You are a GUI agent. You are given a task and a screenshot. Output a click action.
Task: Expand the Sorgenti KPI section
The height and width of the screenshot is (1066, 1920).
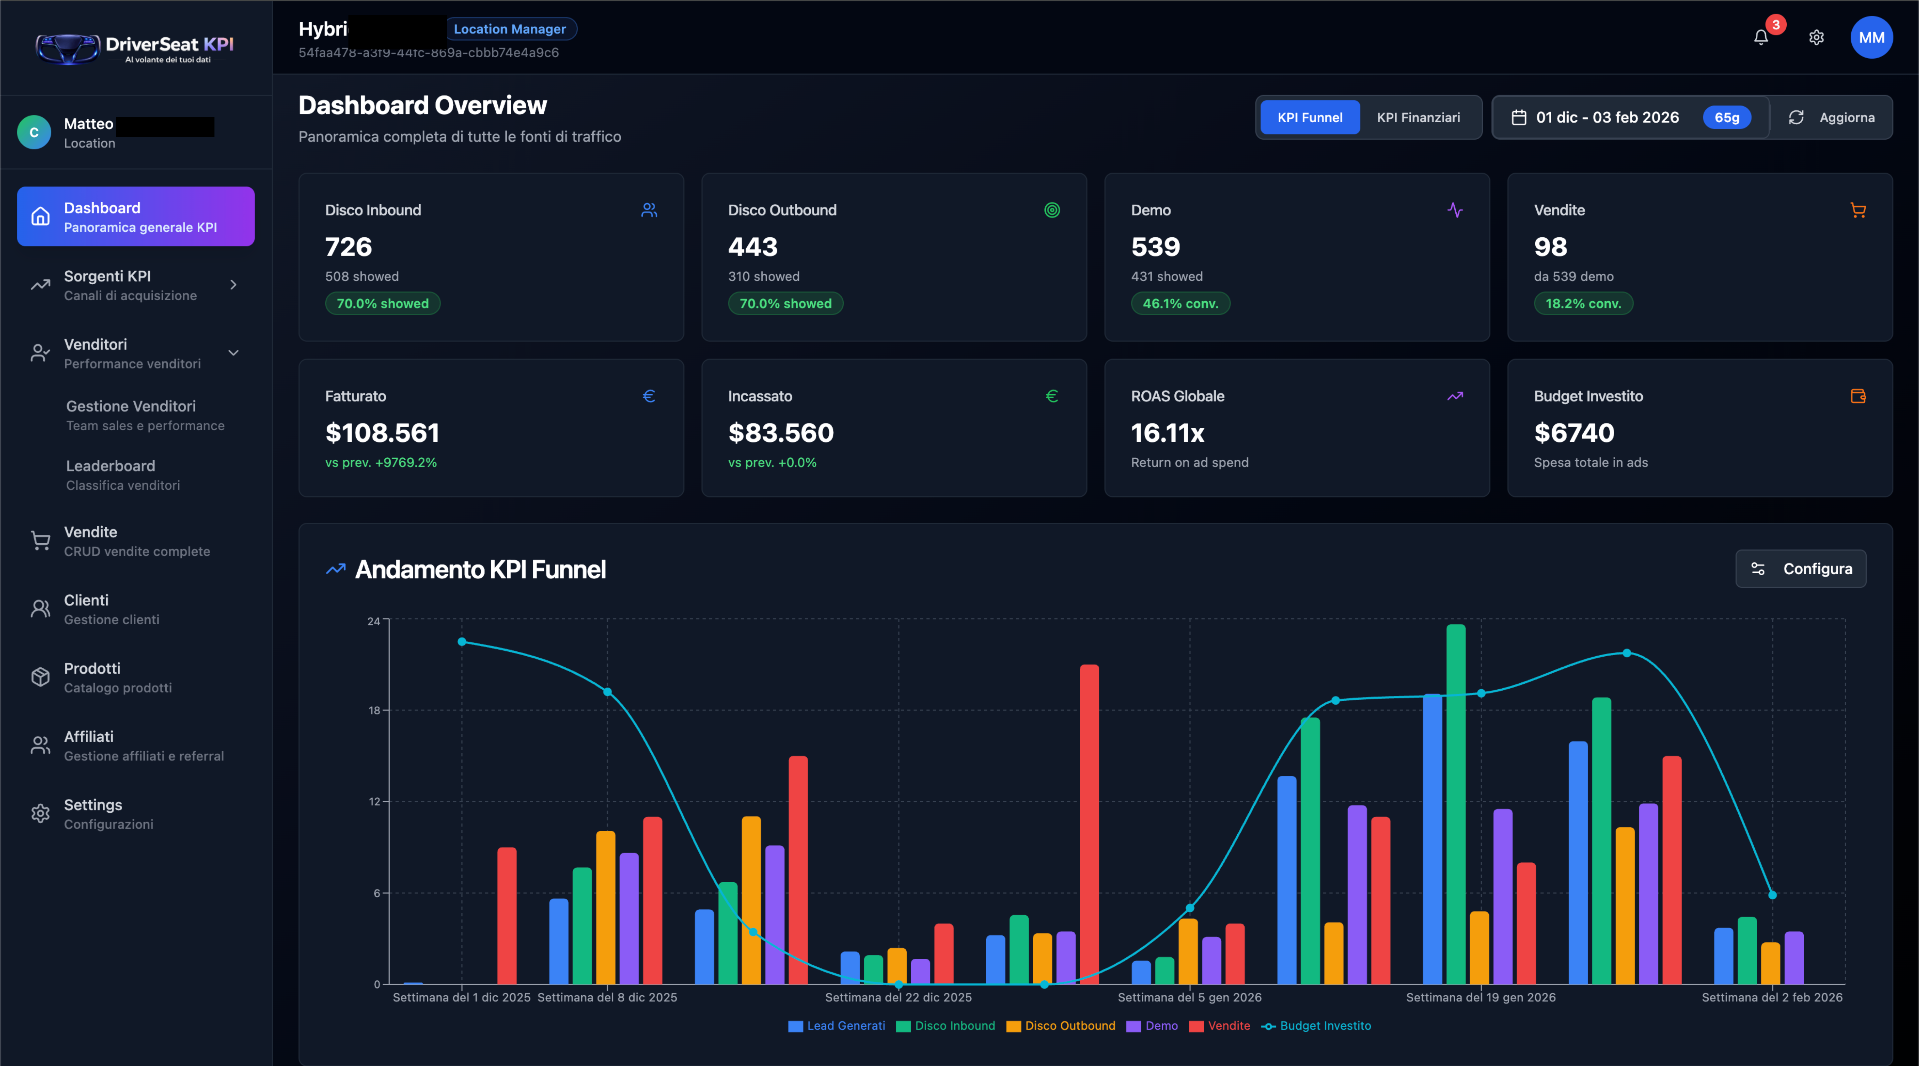(135, 285)
